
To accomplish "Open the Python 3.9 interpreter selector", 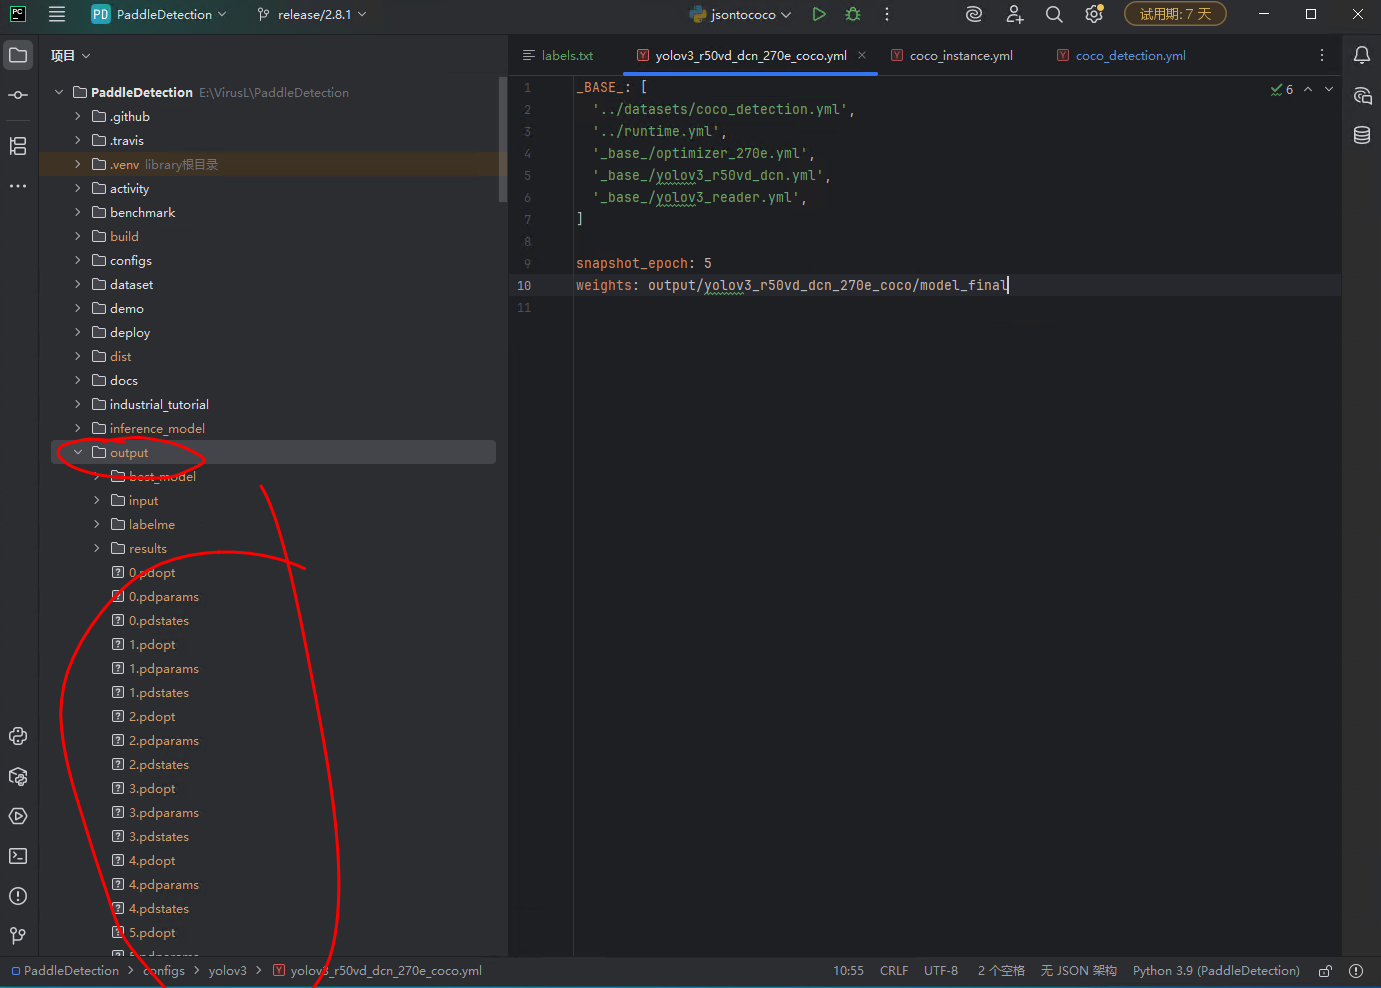I will pos(1216,971).
